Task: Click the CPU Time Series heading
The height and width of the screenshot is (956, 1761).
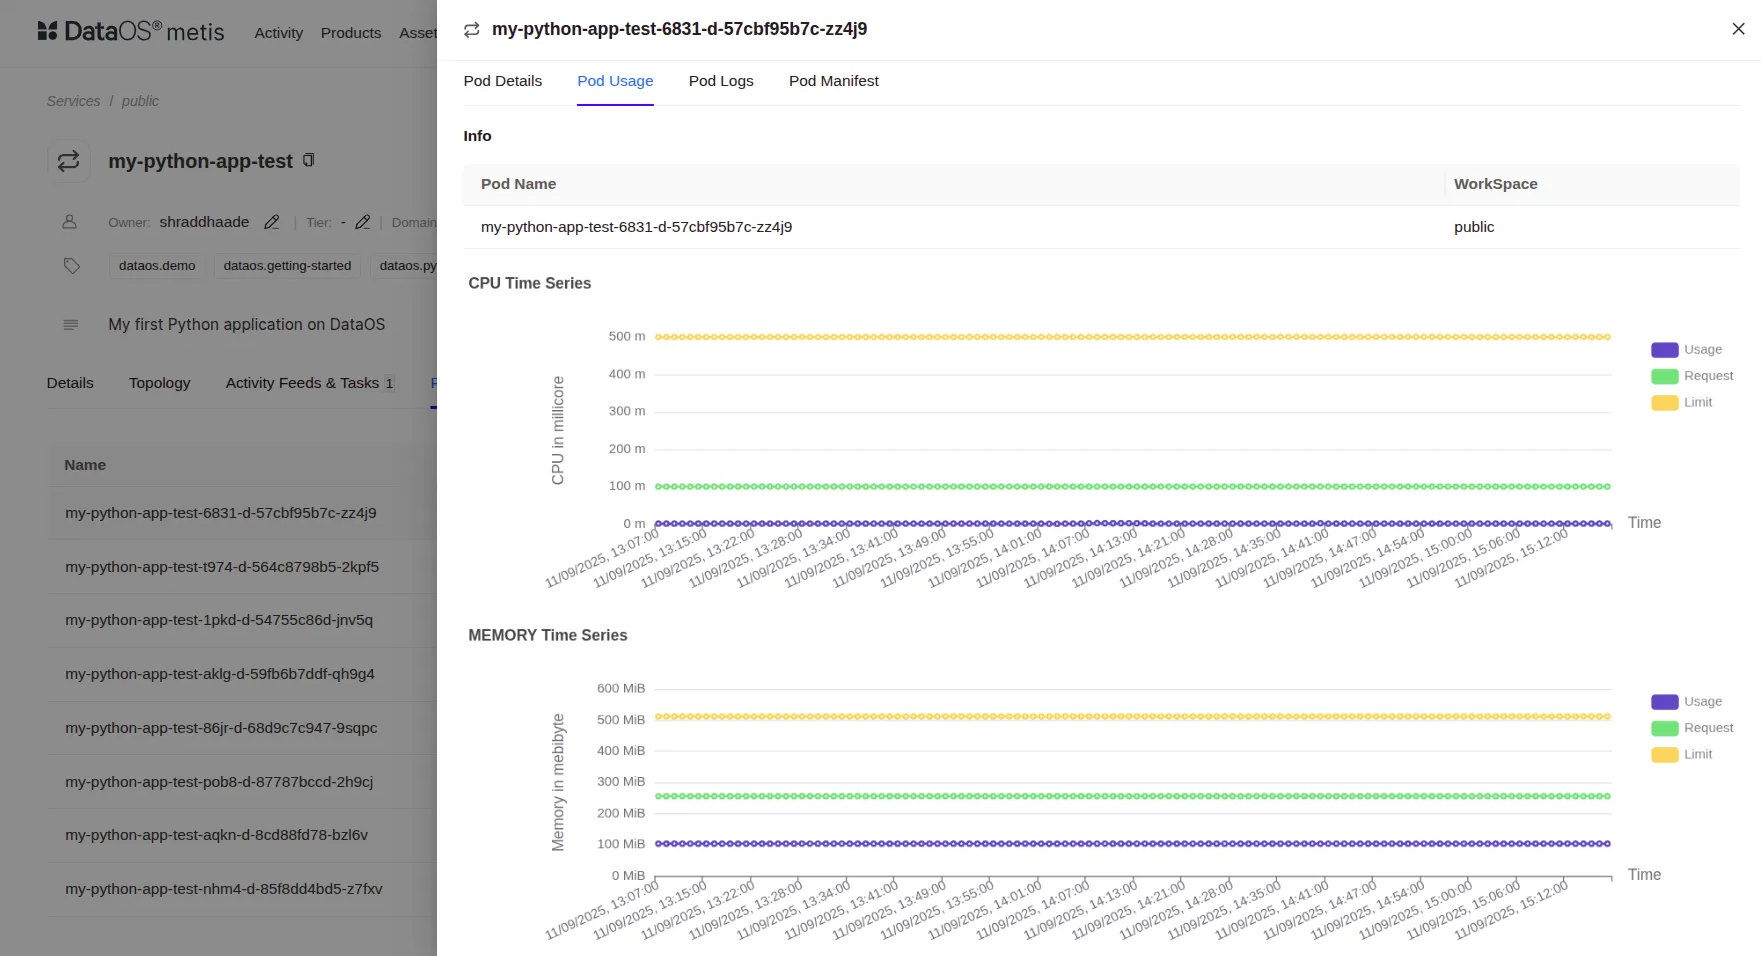Action: tap(530, 284)
